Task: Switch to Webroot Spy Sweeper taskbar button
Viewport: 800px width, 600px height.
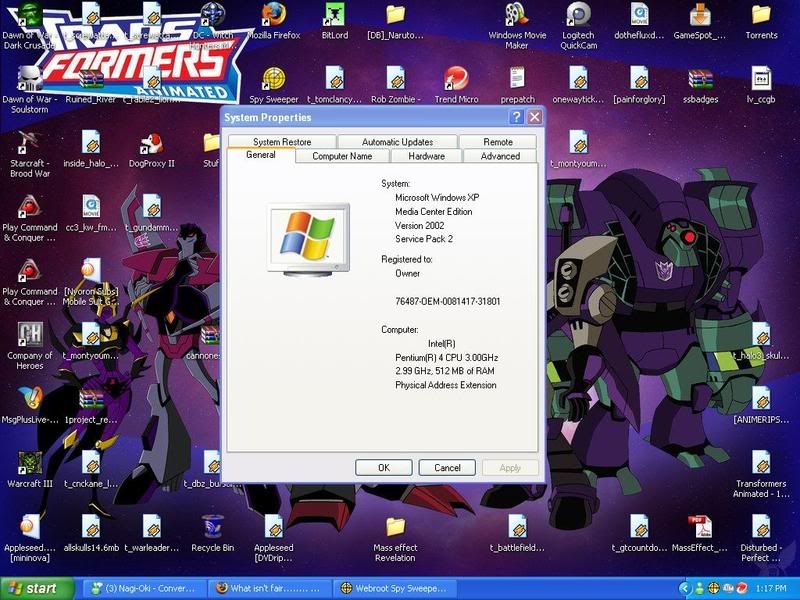Action: click(394, 588)
